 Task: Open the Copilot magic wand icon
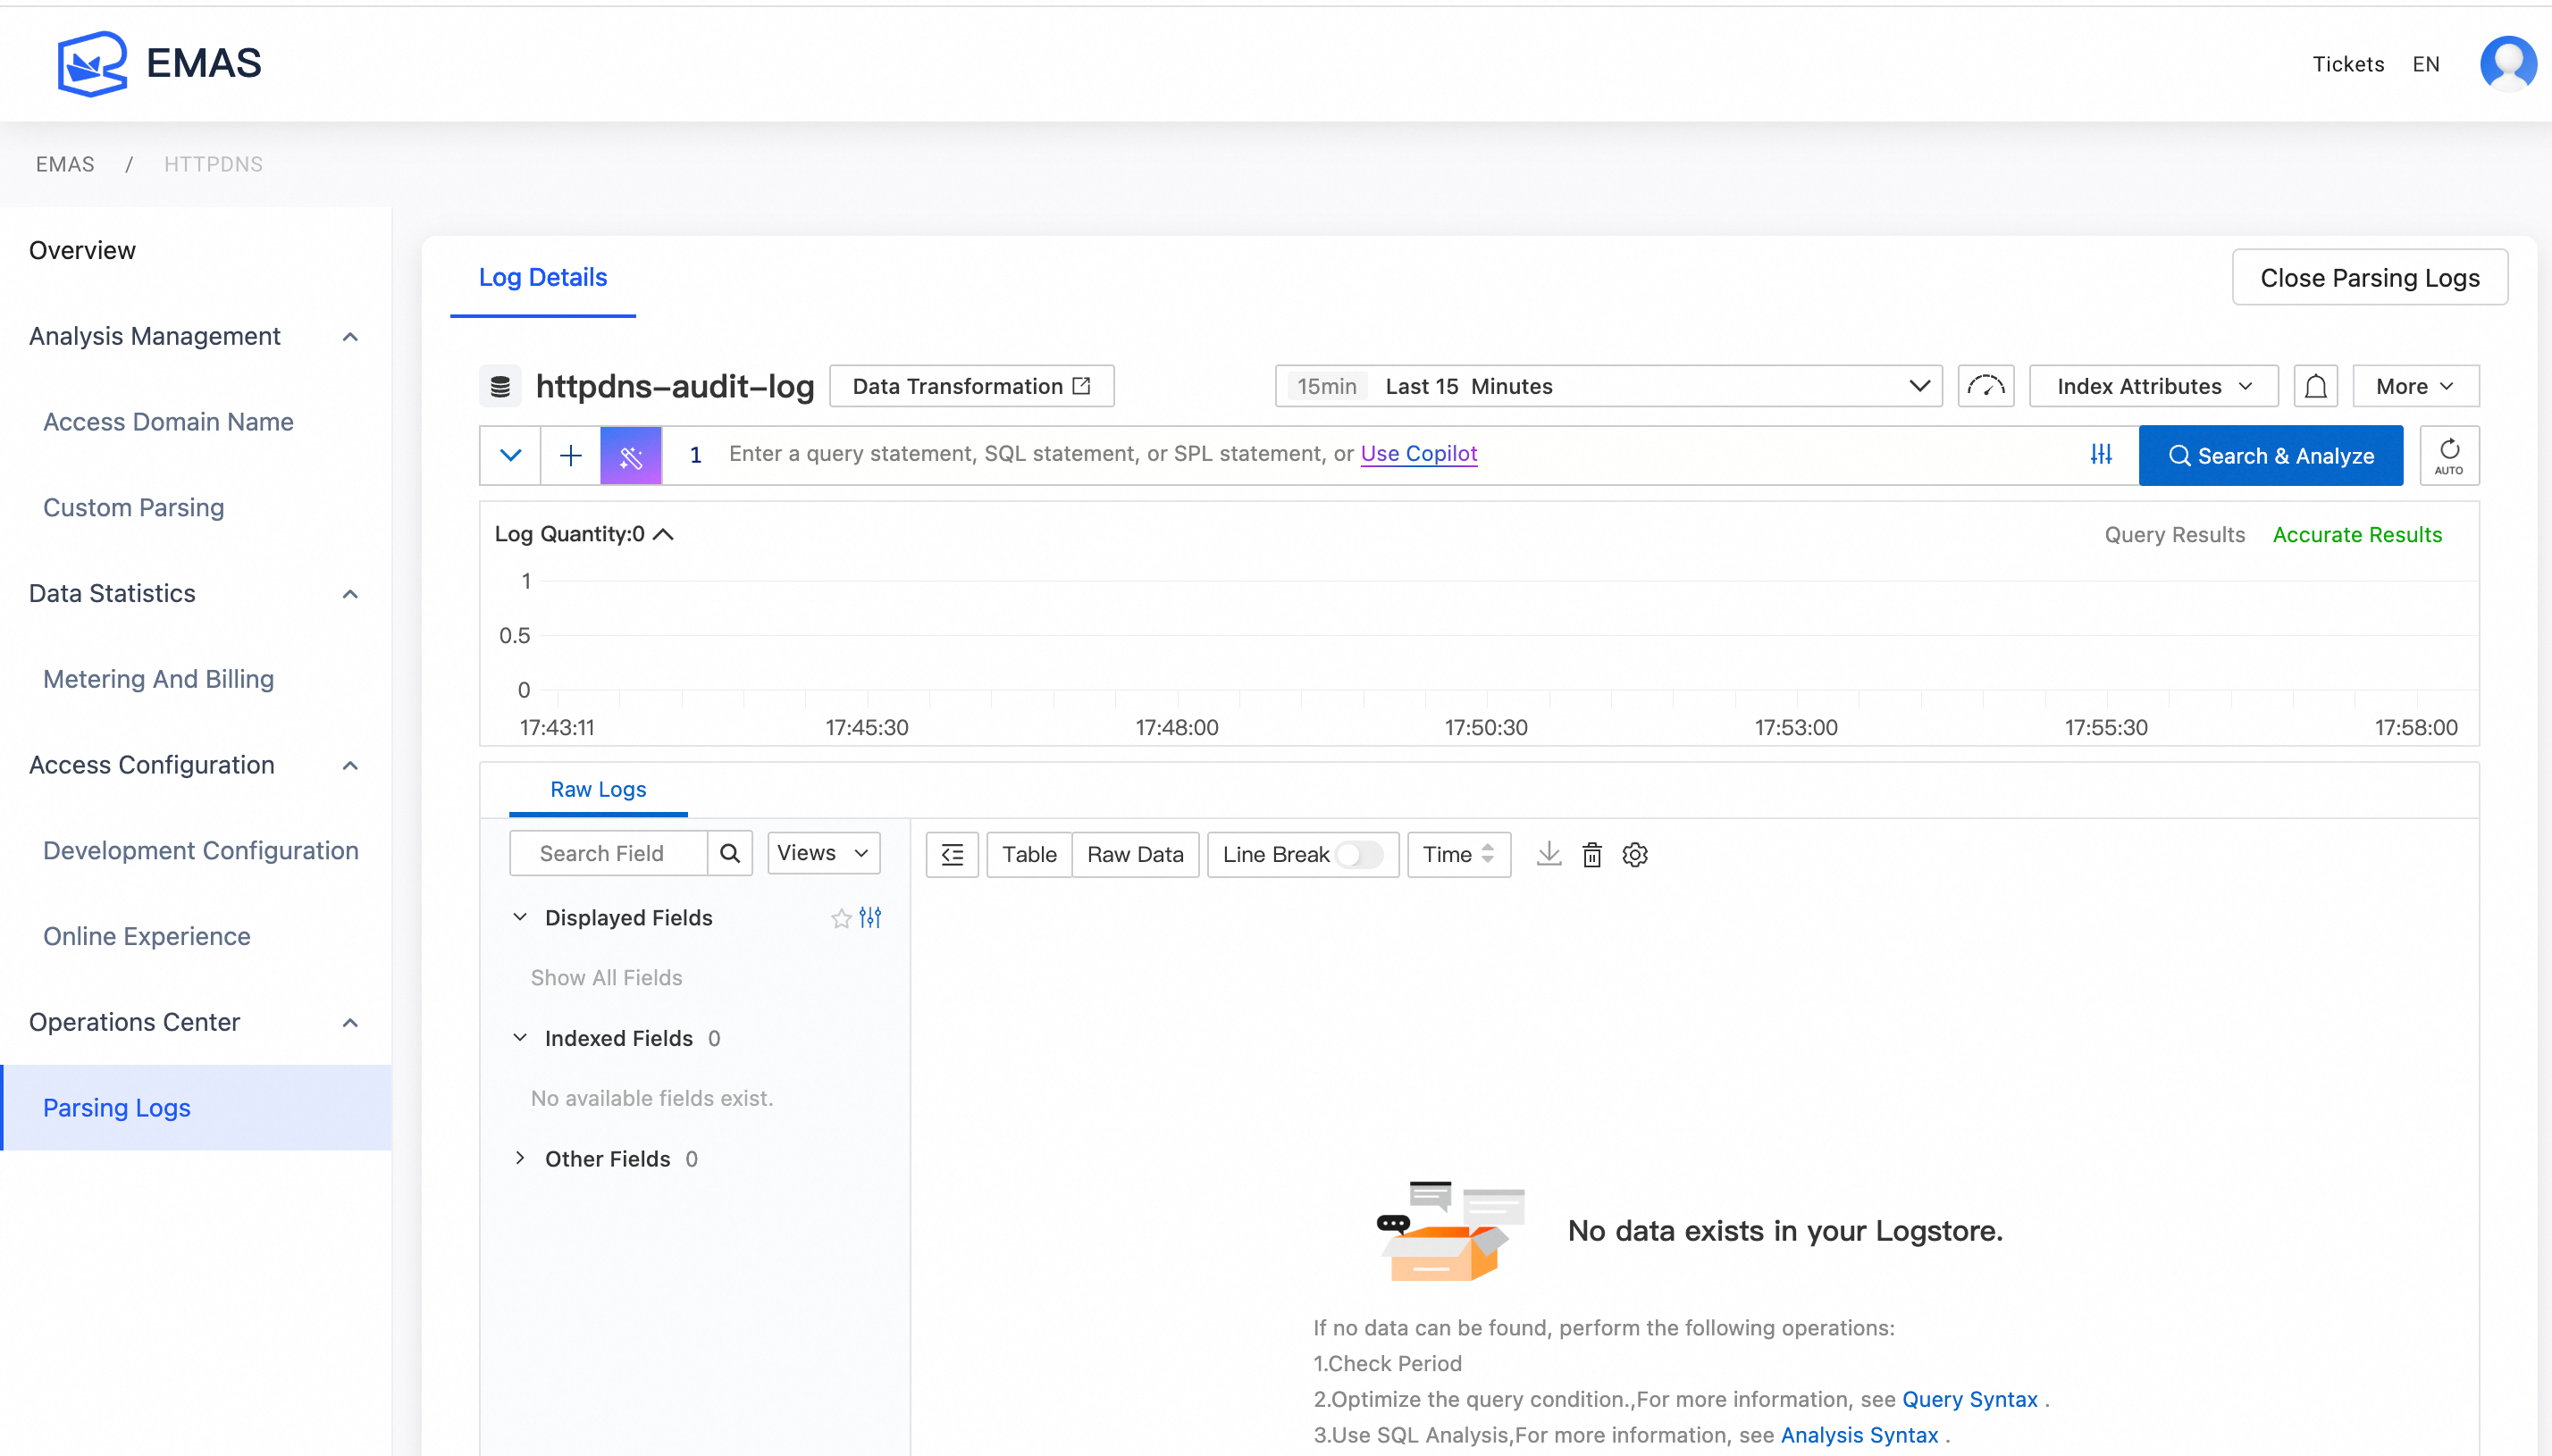630,456
